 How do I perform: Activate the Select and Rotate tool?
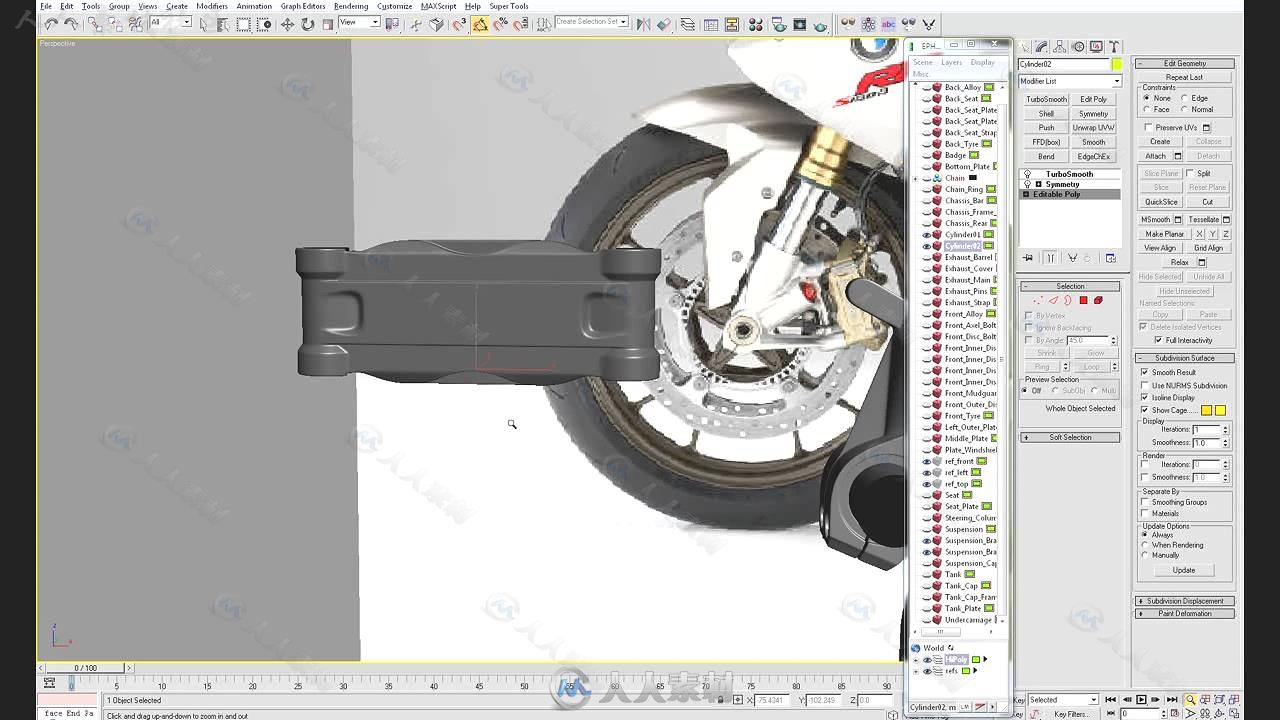pos(307,24)
